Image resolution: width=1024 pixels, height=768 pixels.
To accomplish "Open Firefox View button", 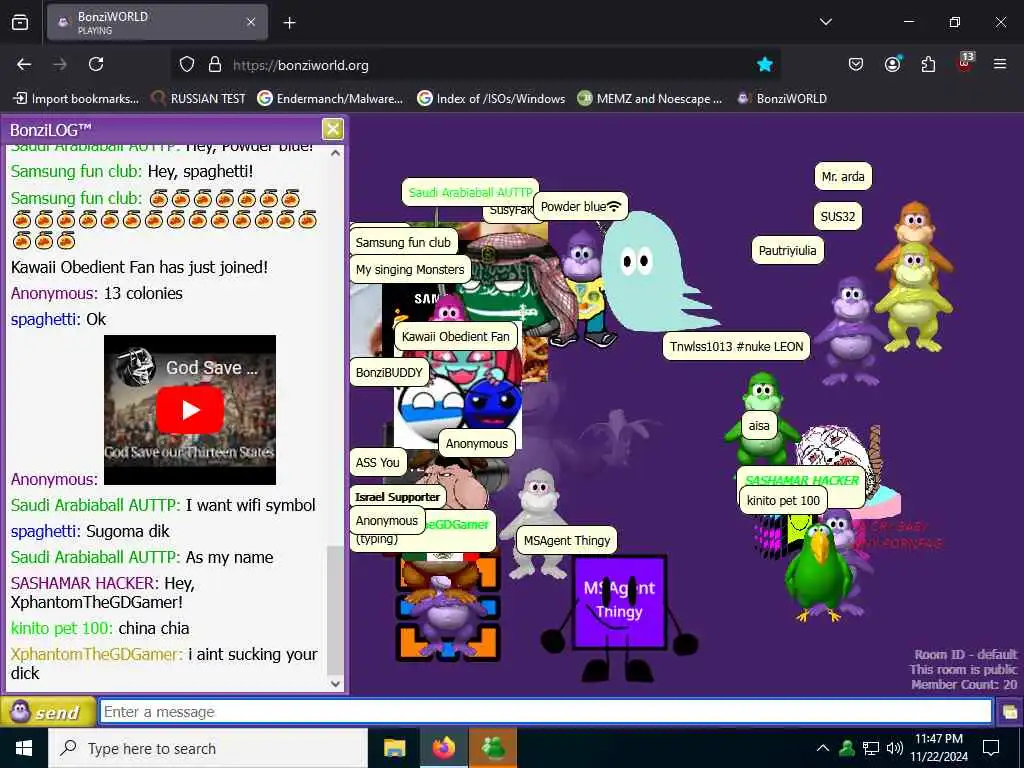I will [x=20, y=23].
